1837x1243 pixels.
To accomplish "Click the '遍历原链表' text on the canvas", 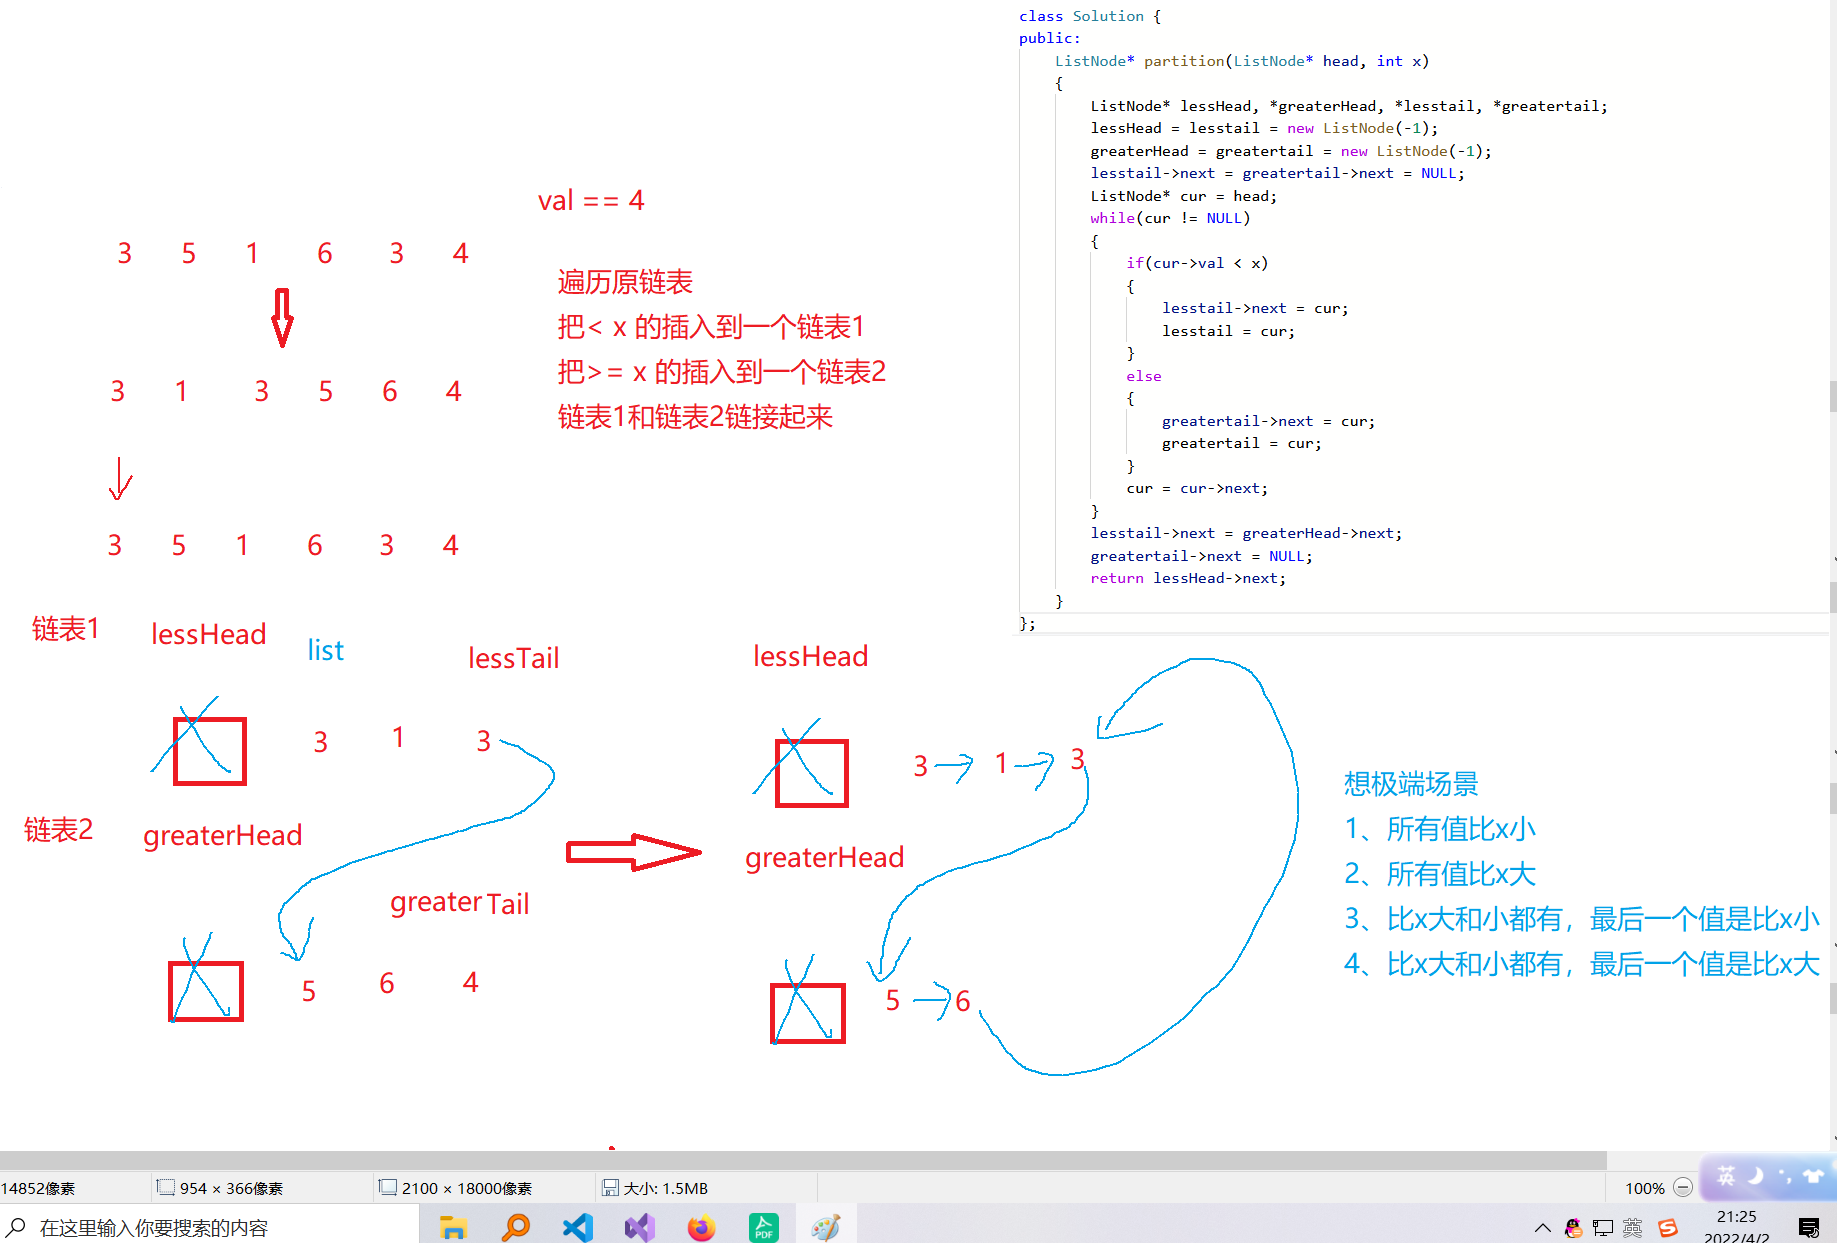I will 625,282.
